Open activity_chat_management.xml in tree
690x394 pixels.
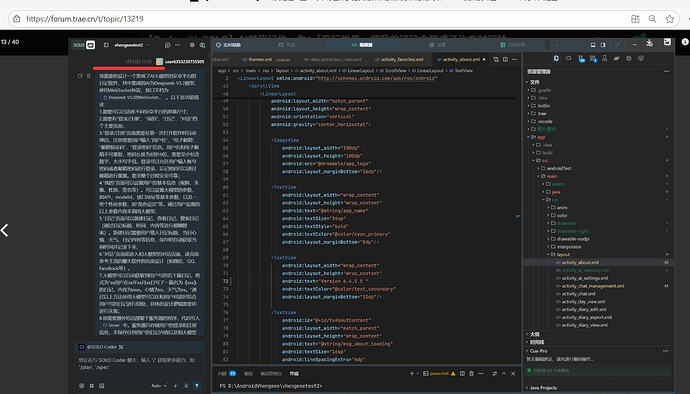click(x=590, y=286)
